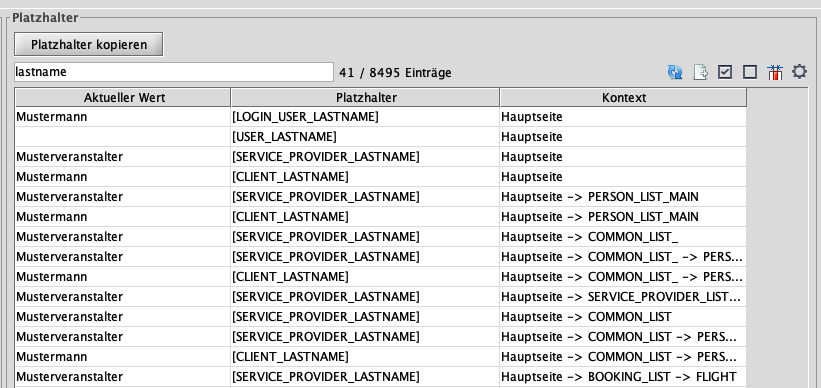Select Hauptseite -> PERSON_LIST_MAIN for CLIENT_LASTNAME
This screenshot has height=388, width=821.
click(600, 217)
